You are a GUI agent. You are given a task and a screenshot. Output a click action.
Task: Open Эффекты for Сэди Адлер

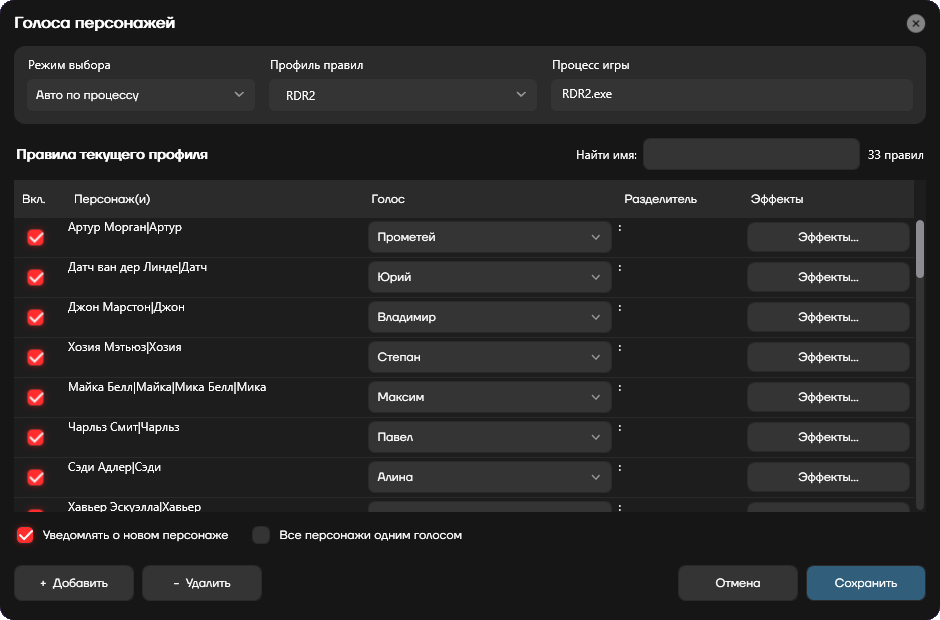[x=828, y=477]
